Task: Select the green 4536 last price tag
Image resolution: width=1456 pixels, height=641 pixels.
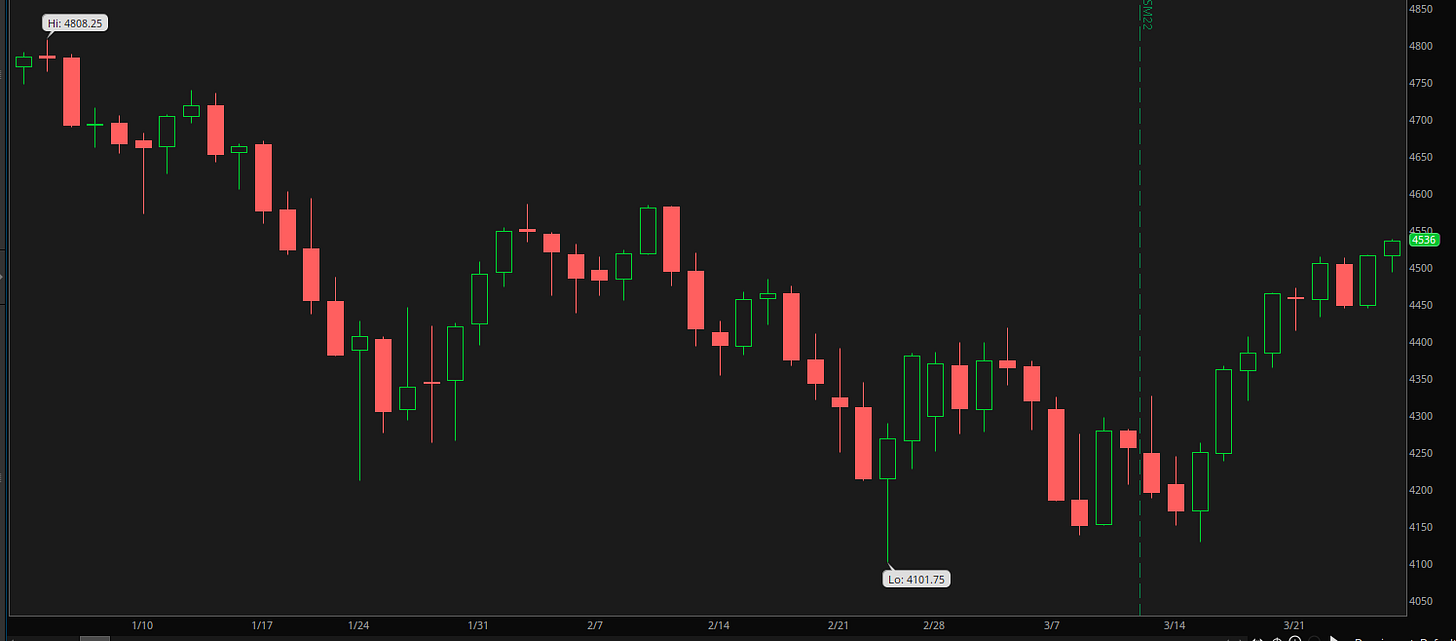Action: [1423, 240]
